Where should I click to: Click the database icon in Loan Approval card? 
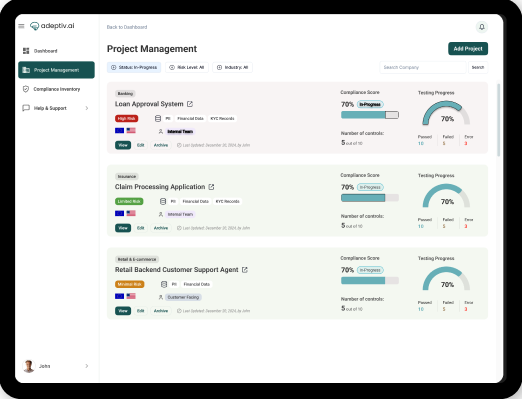click(158, 118)
